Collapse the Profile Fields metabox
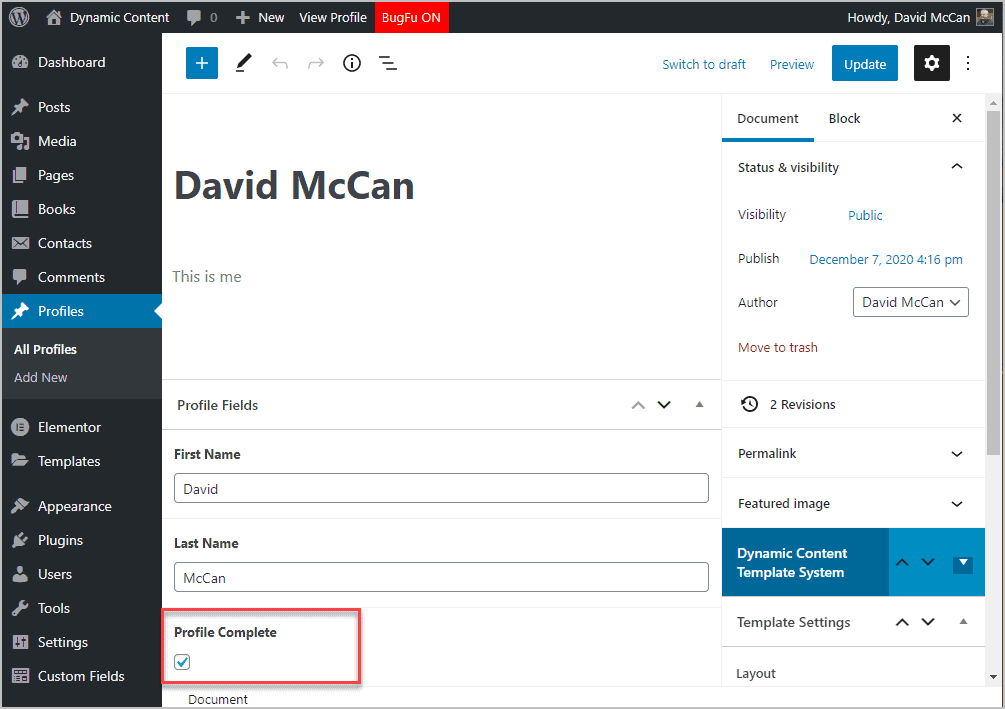 [x=699, y=405]
